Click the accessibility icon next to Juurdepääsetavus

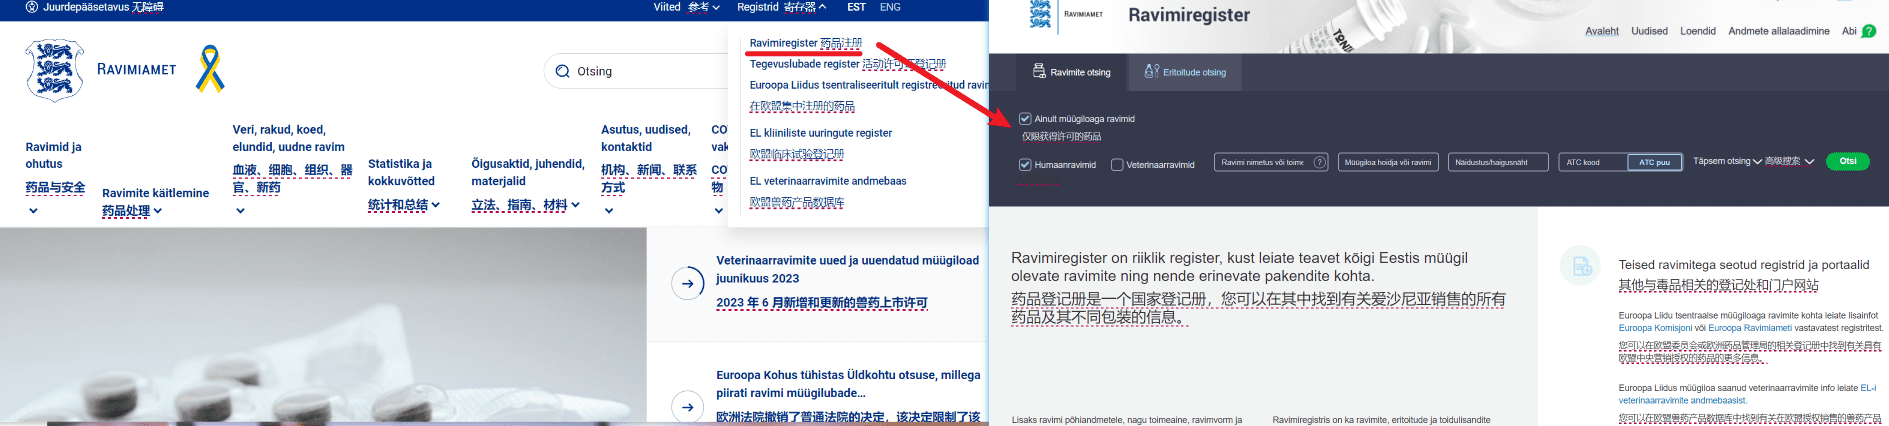(x=32, y=7)
